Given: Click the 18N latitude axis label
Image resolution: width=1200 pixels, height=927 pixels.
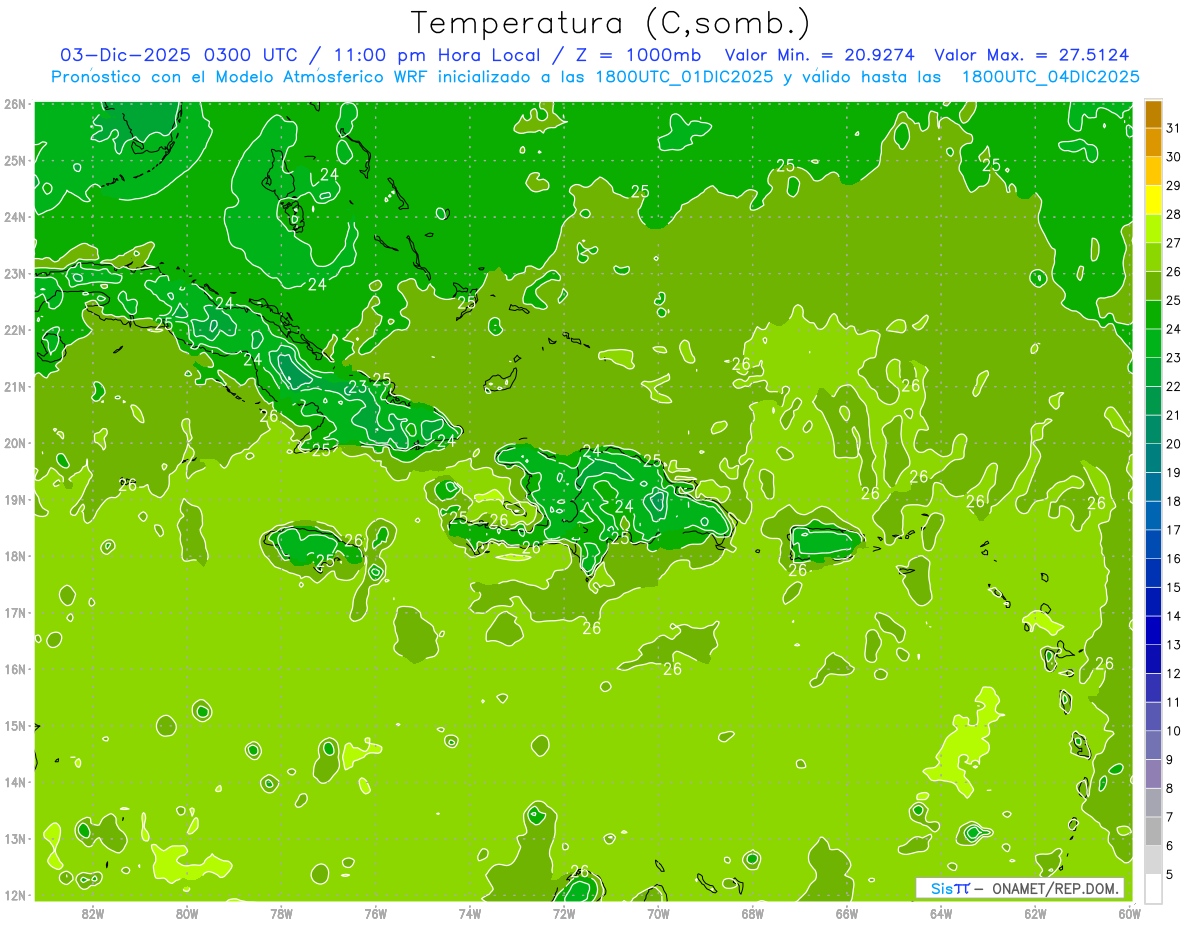Looking at the screenshot, I should pos(14,556).
